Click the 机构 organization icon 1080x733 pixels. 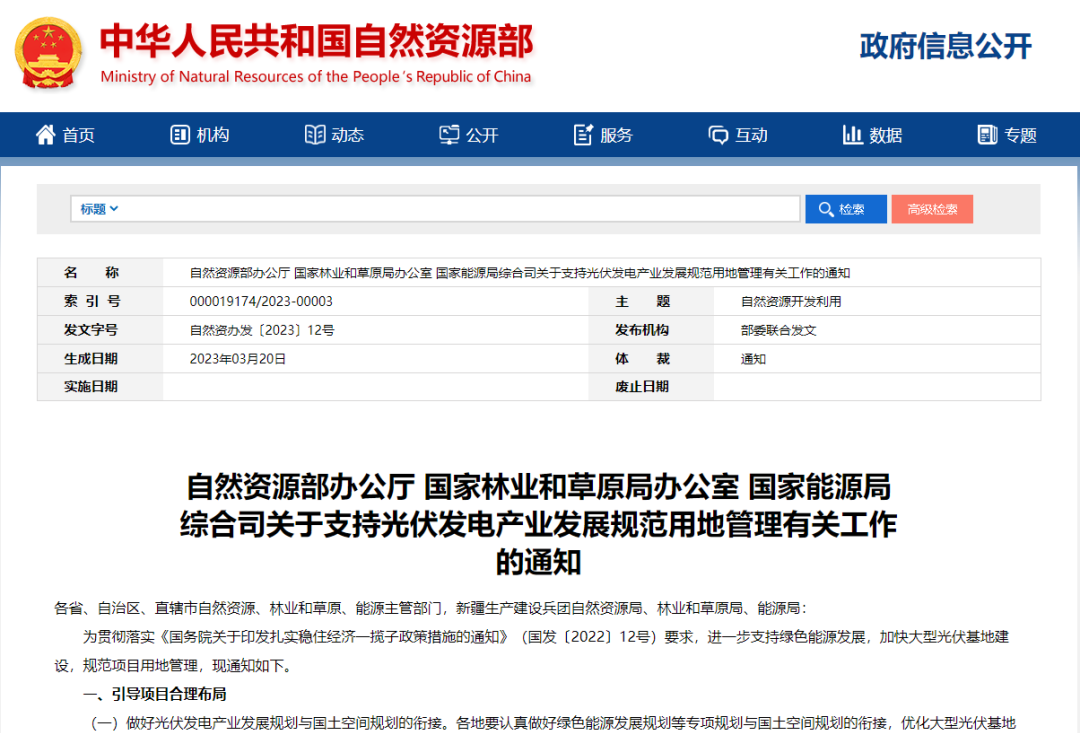(x=180, y=135)
